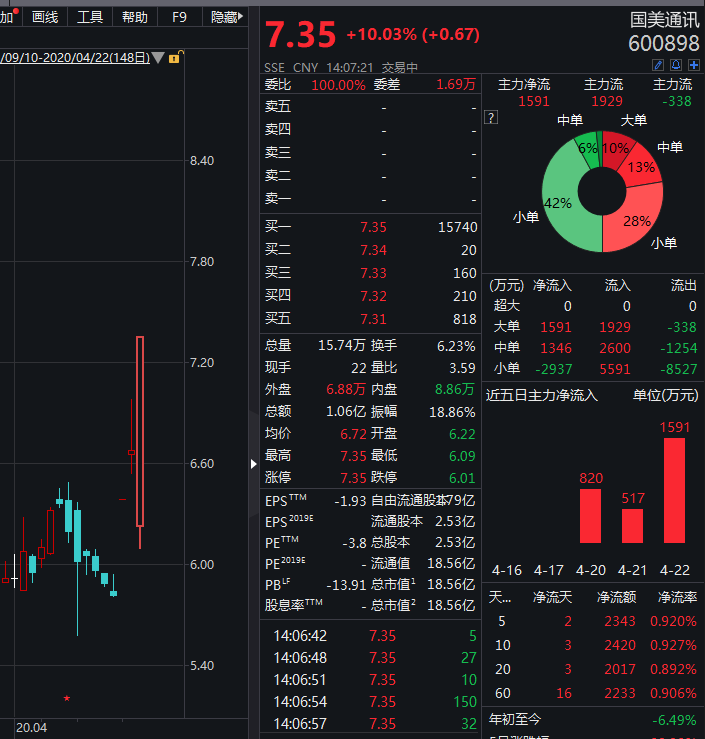Click the 主力净流 1591 value
The width and height of the screenshot is (705, 739).
pyautogui.click(x=533, y=101)
